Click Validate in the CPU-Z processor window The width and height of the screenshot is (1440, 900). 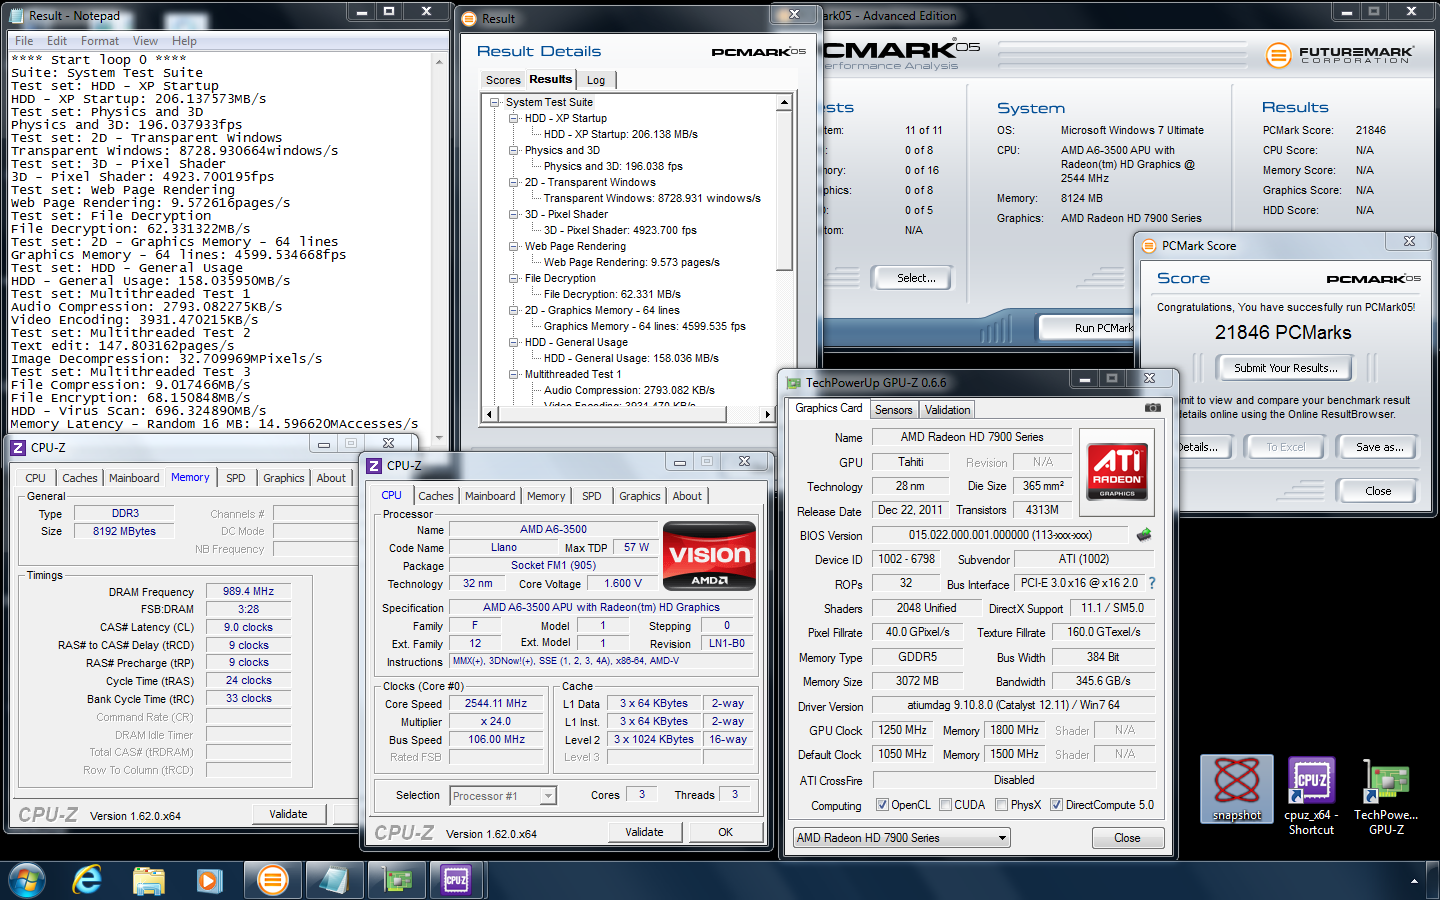(644, 832)
